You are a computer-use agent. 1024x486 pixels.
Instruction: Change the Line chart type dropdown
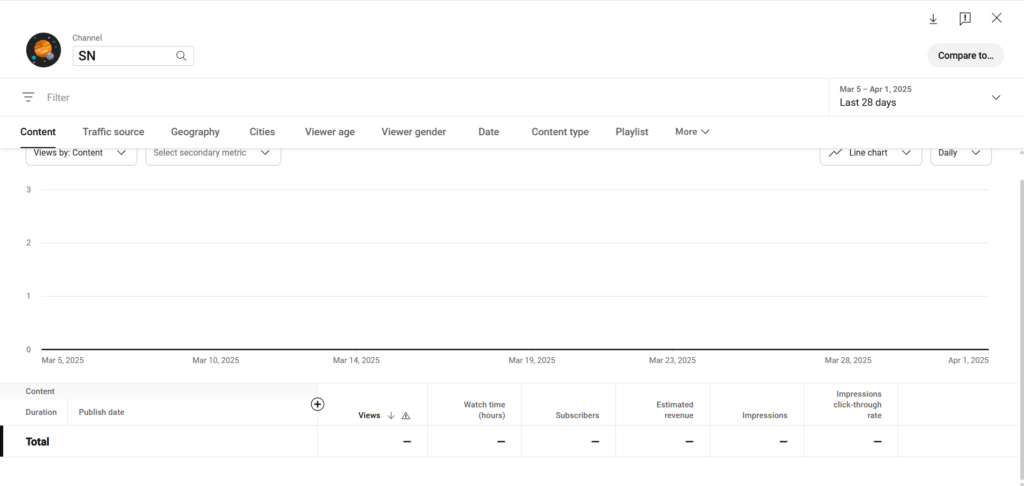click(x=870, y=153)
